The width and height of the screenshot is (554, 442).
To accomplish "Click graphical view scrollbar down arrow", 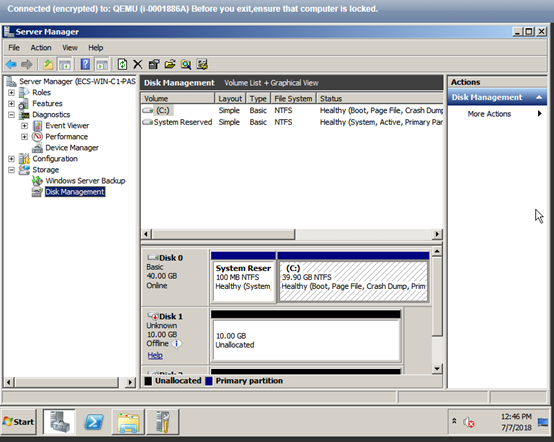I will (437, 369).
